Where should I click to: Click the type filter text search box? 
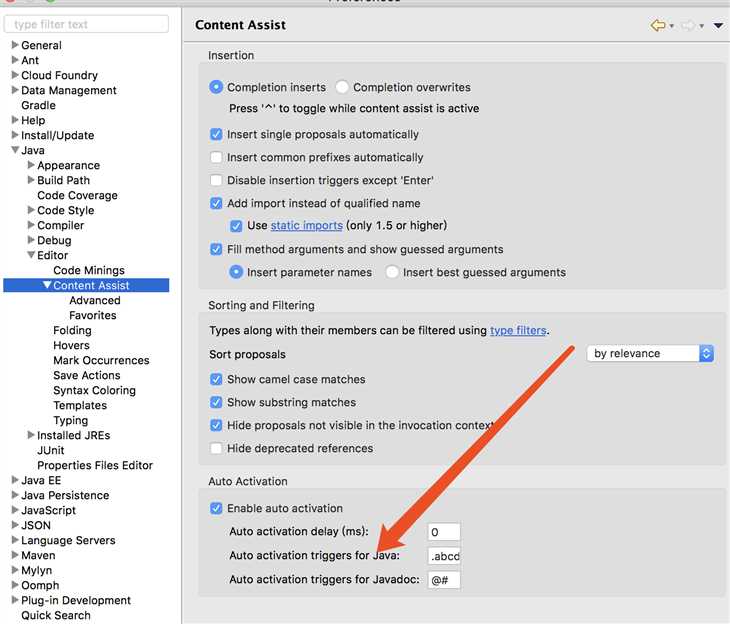[86, 24]
